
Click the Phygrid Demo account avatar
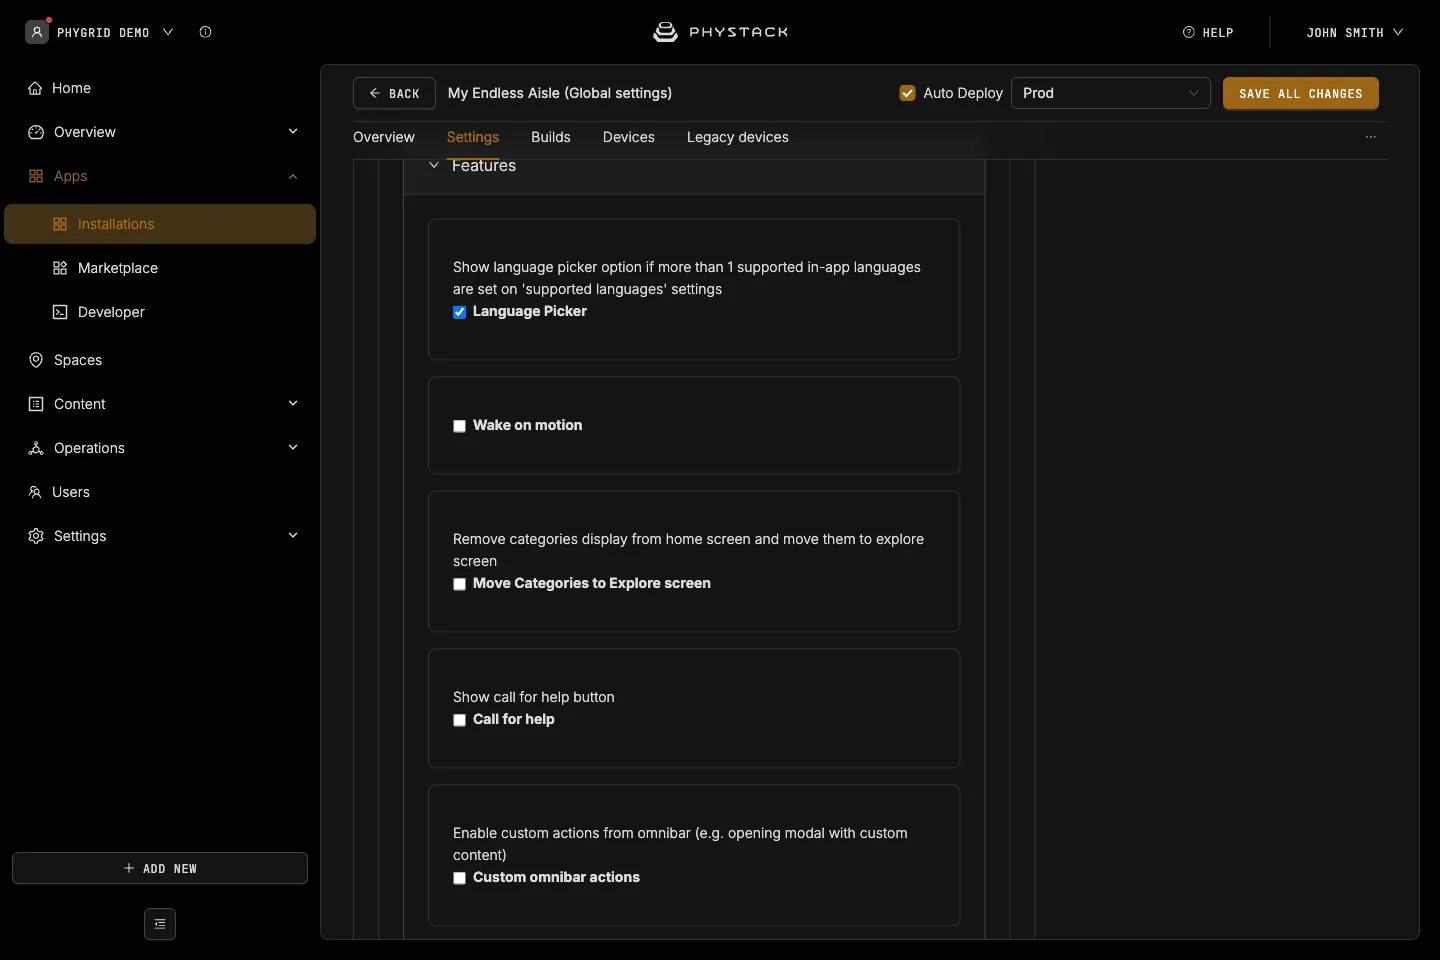tap(37, 32)
